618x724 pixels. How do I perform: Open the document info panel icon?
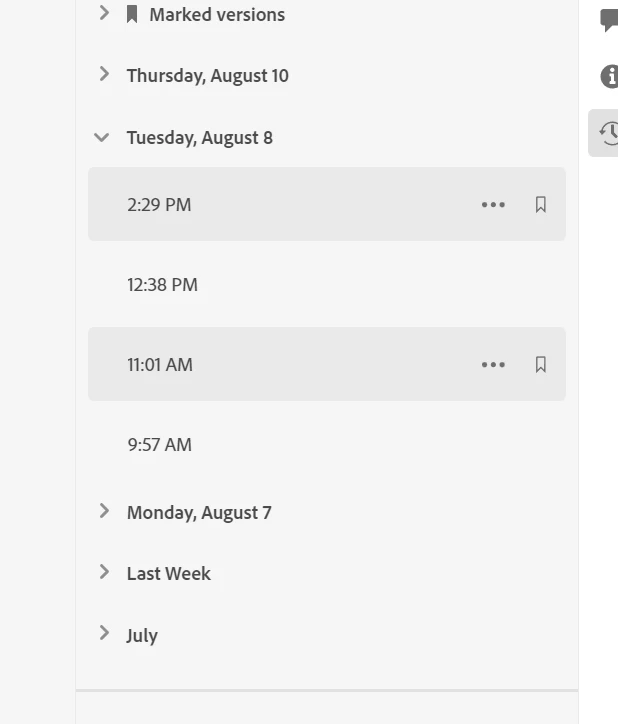(610, 76)
